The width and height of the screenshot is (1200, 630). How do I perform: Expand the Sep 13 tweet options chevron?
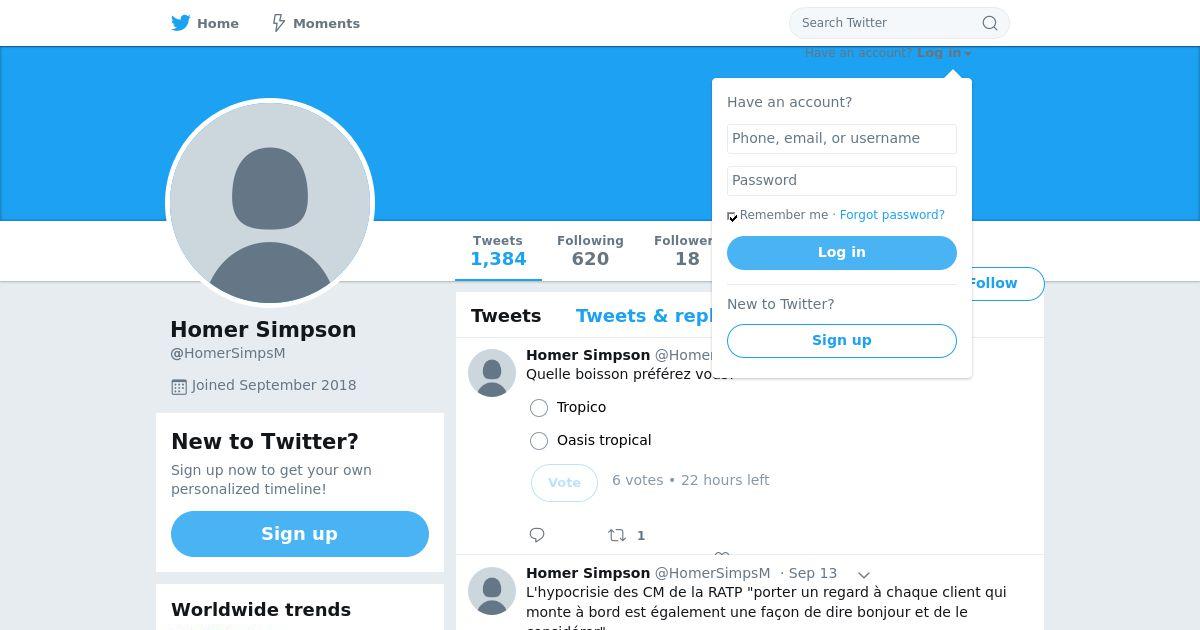click(864, 574)
